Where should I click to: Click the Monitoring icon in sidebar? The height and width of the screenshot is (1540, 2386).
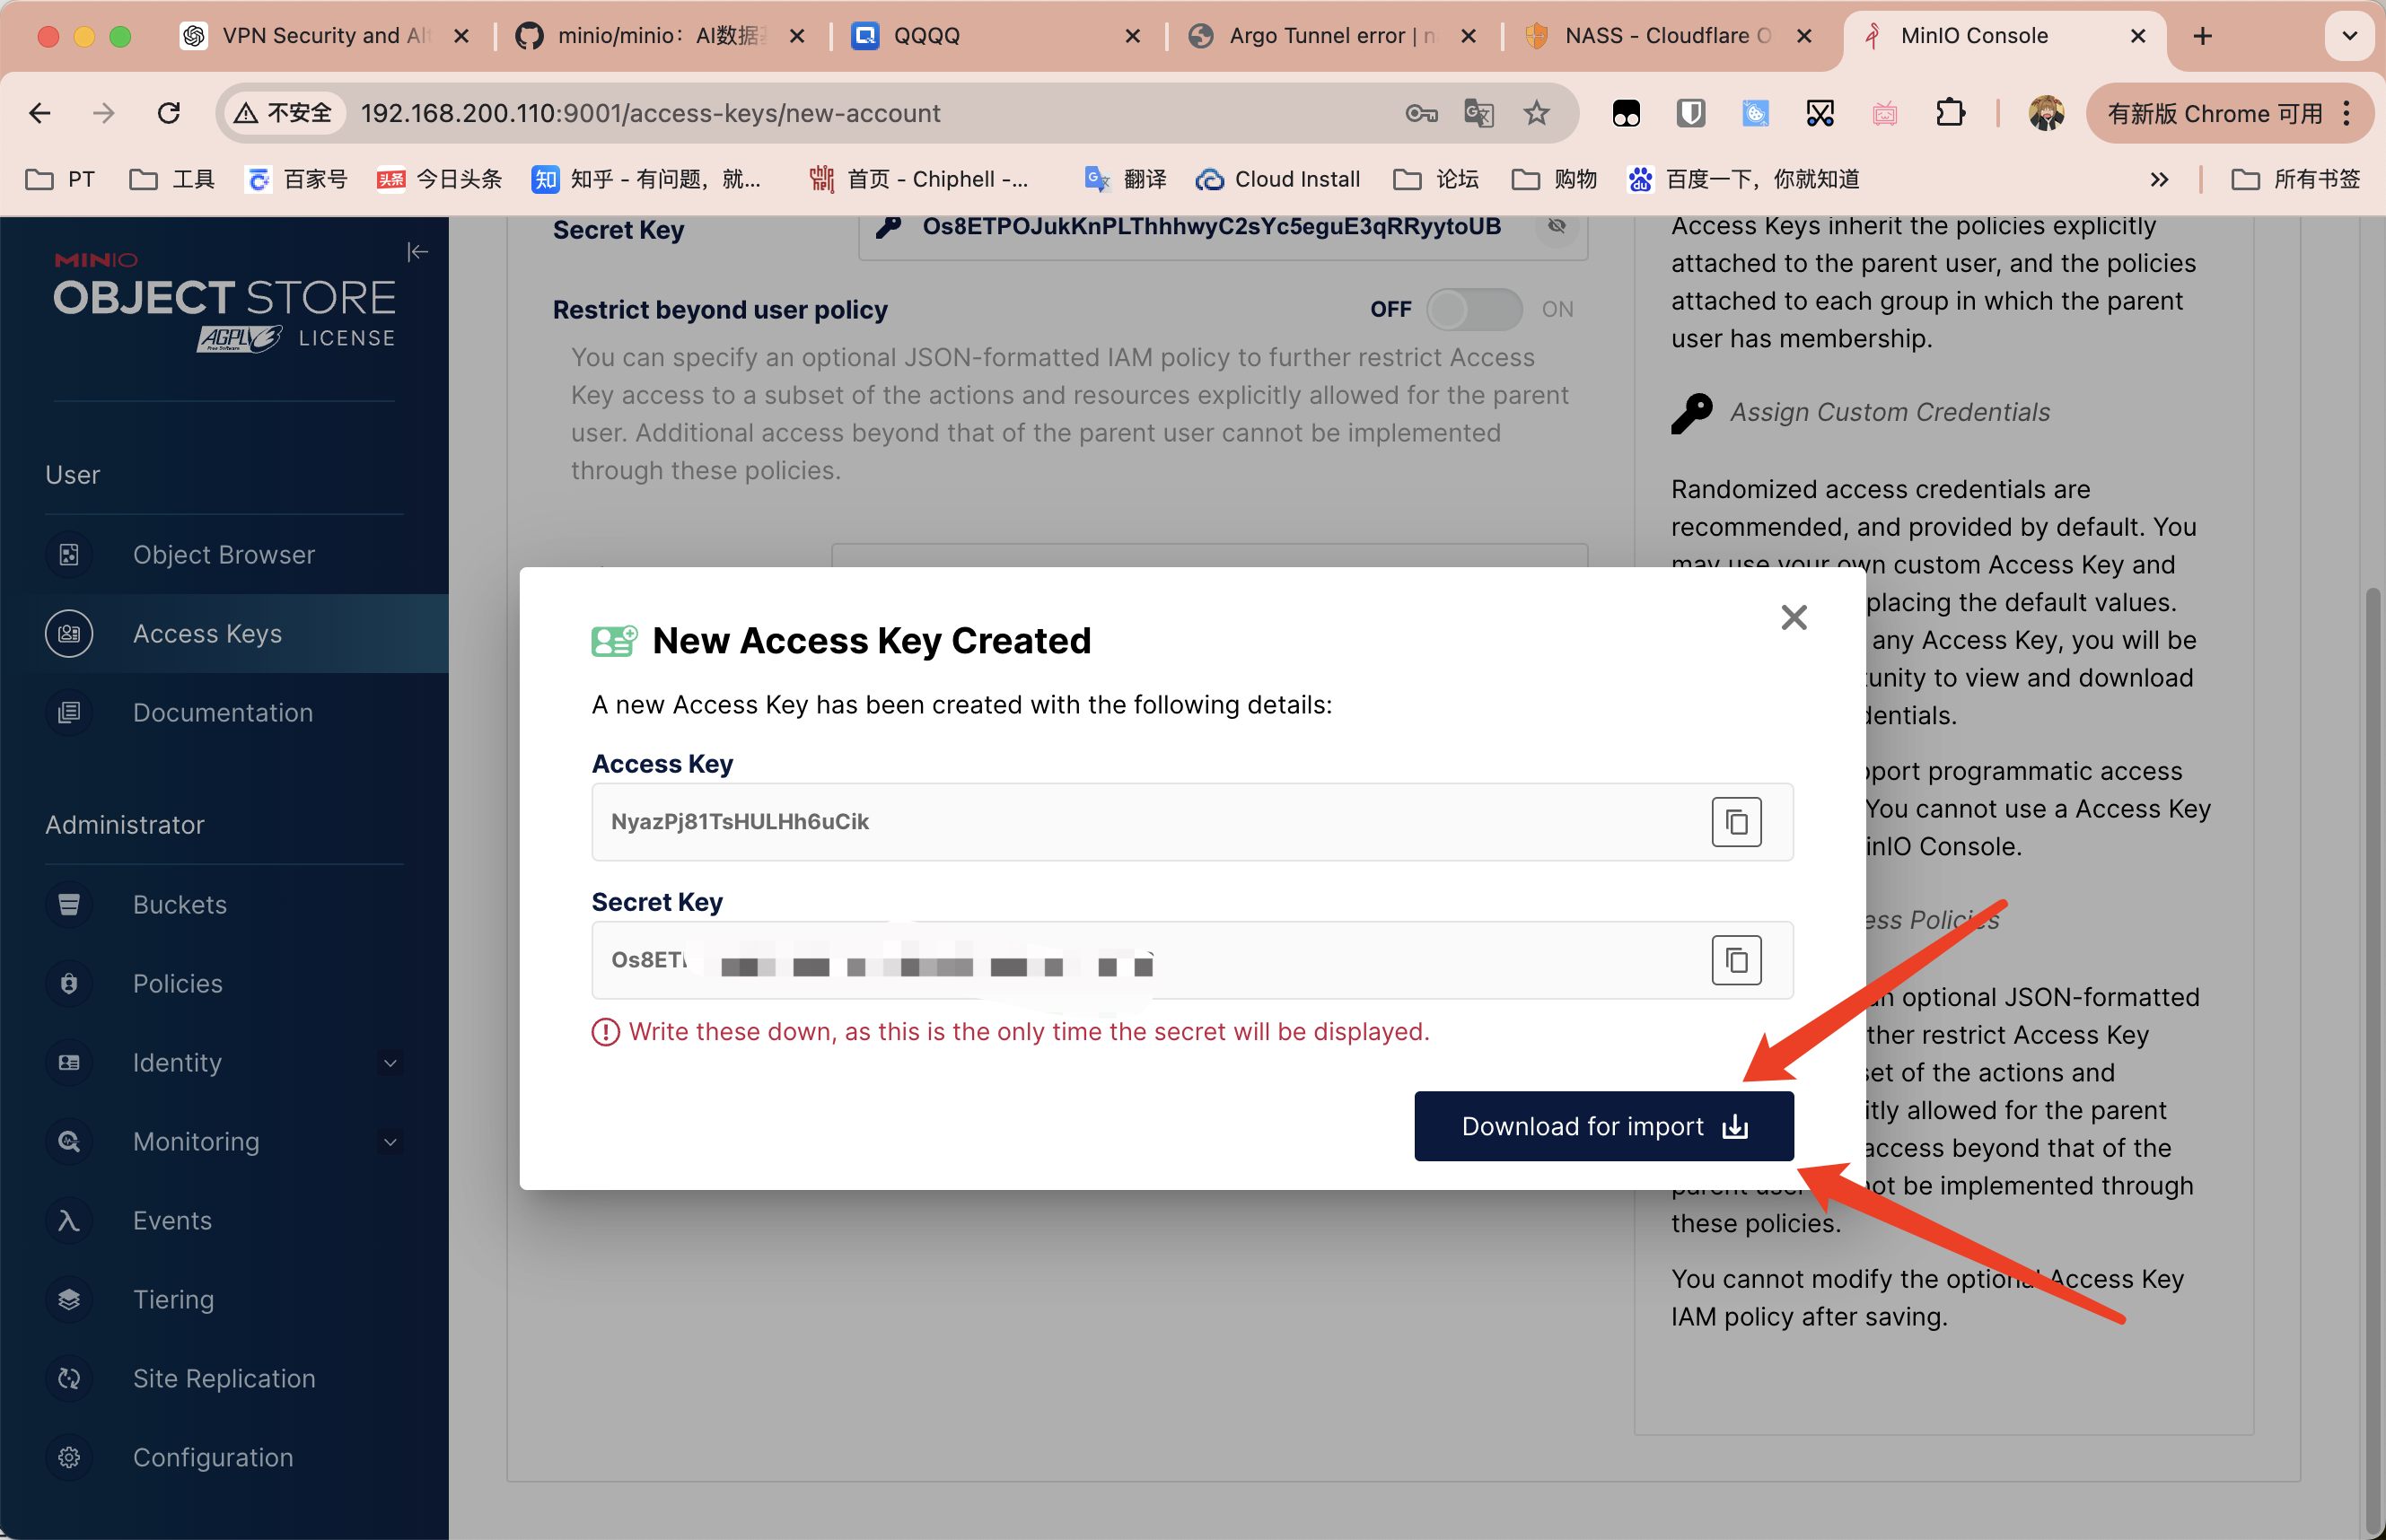(68, 1142)
